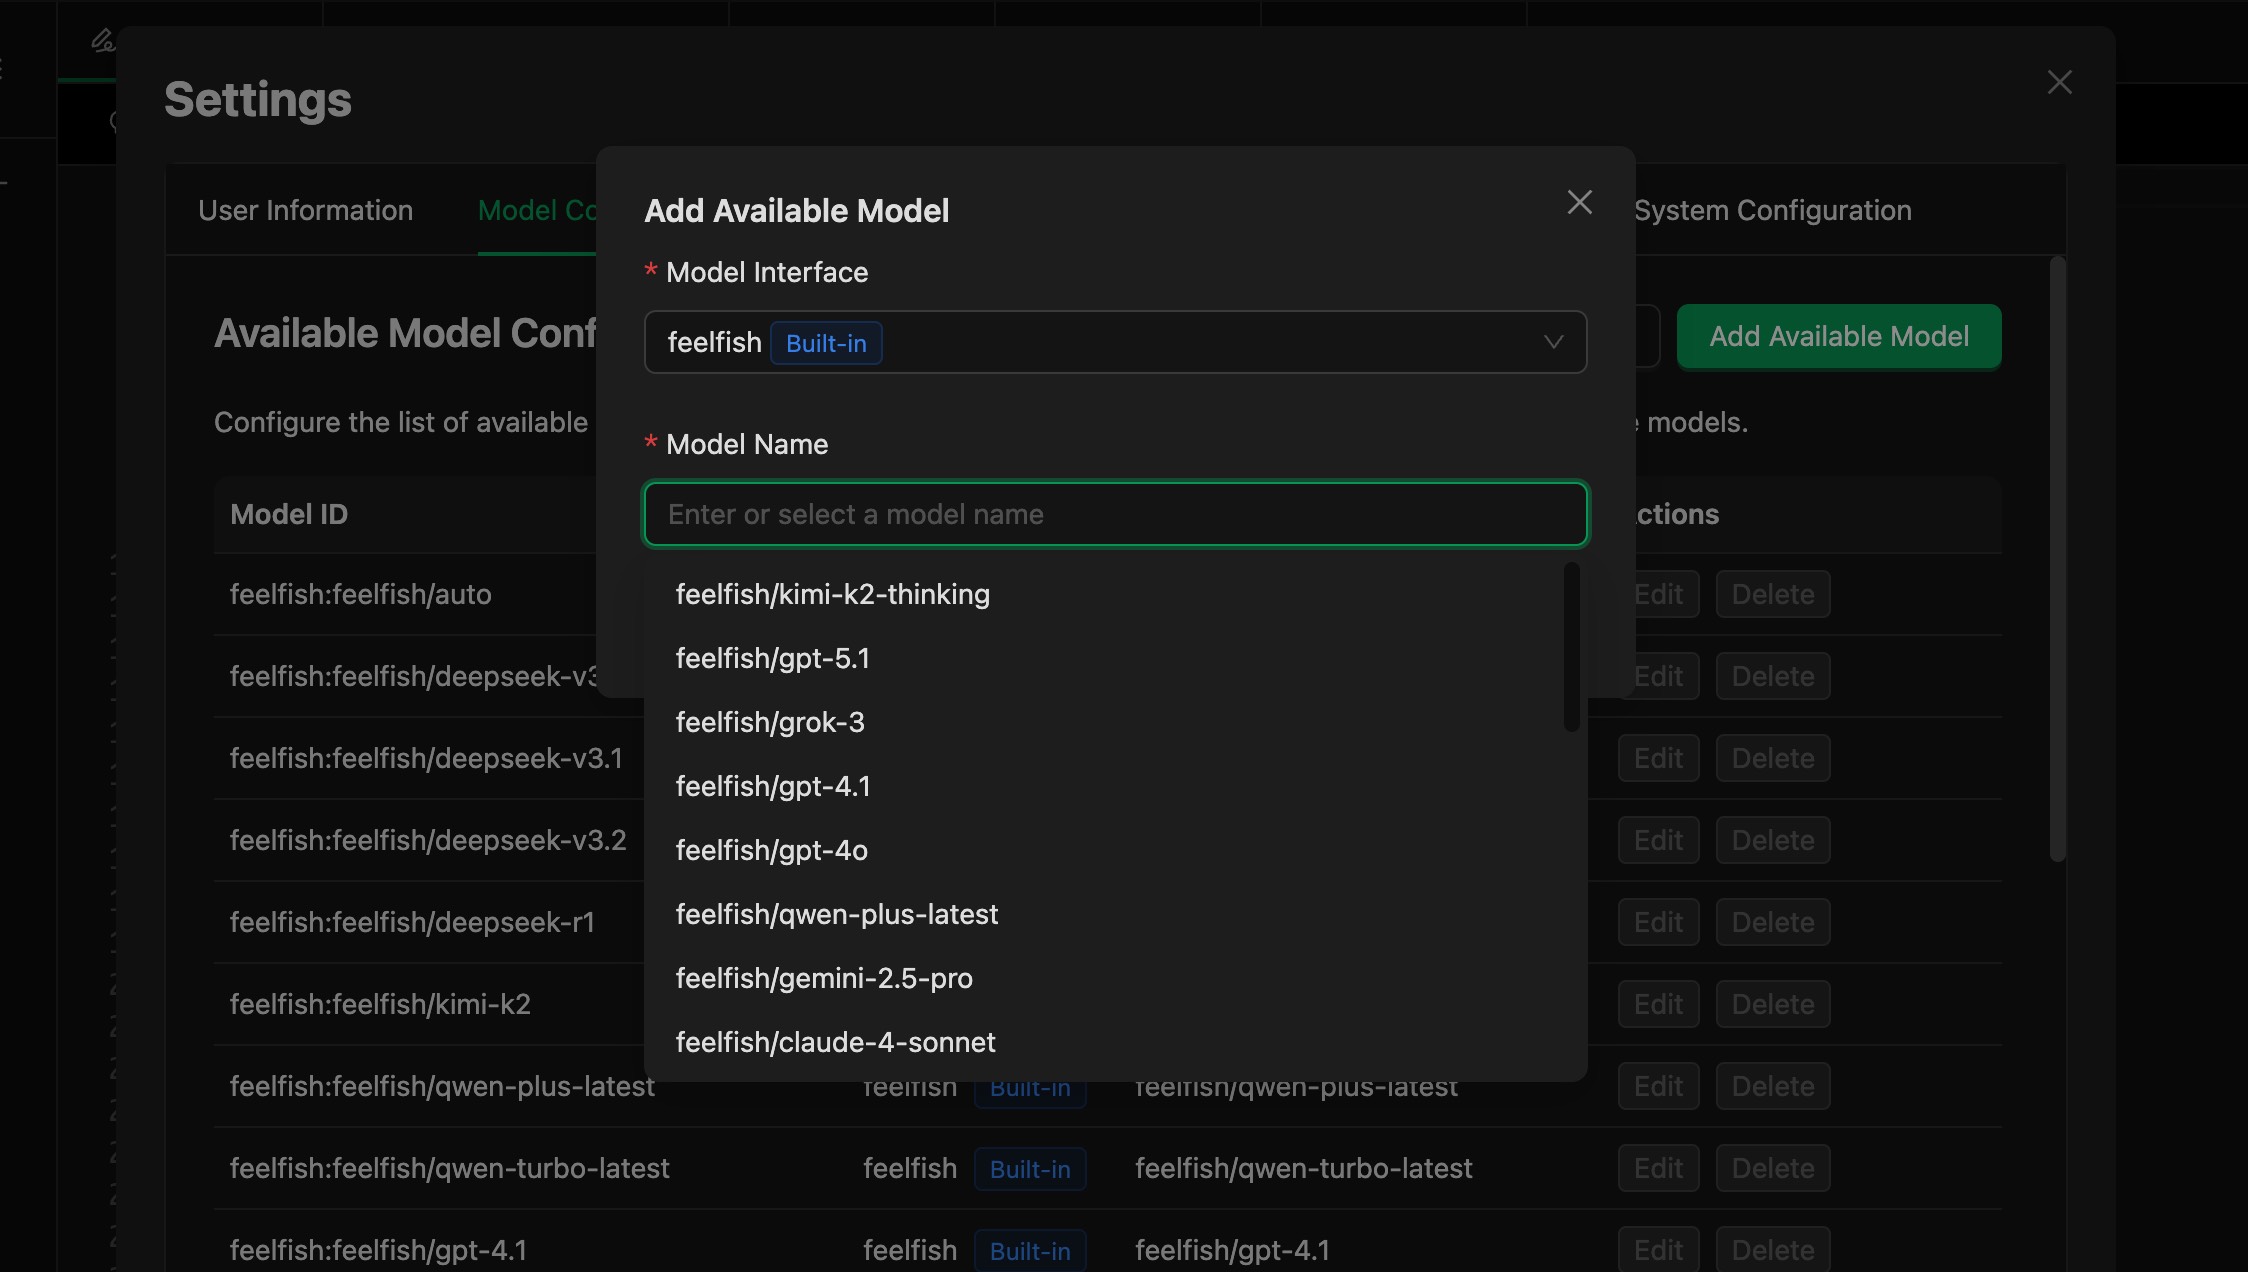Viewport: 2248px width, 1272px height.
Task: Click the pen icon at top left
Action: (102, 41)
